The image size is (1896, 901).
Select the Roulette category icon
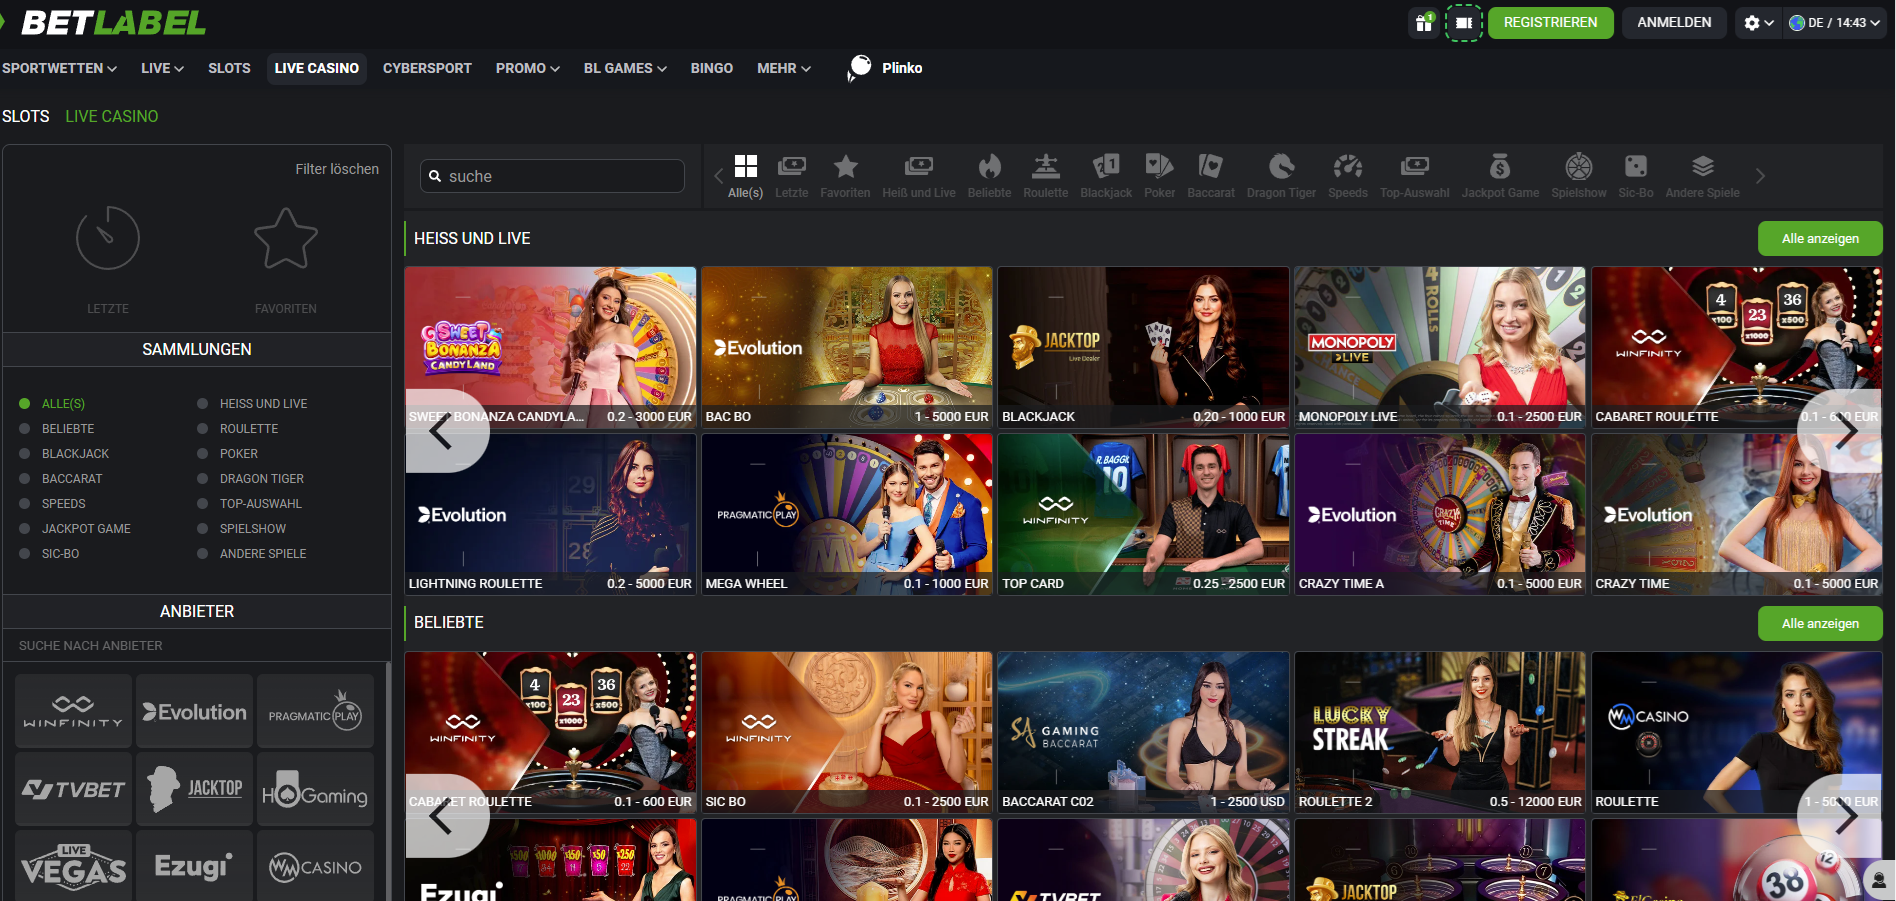[1045, 167]
